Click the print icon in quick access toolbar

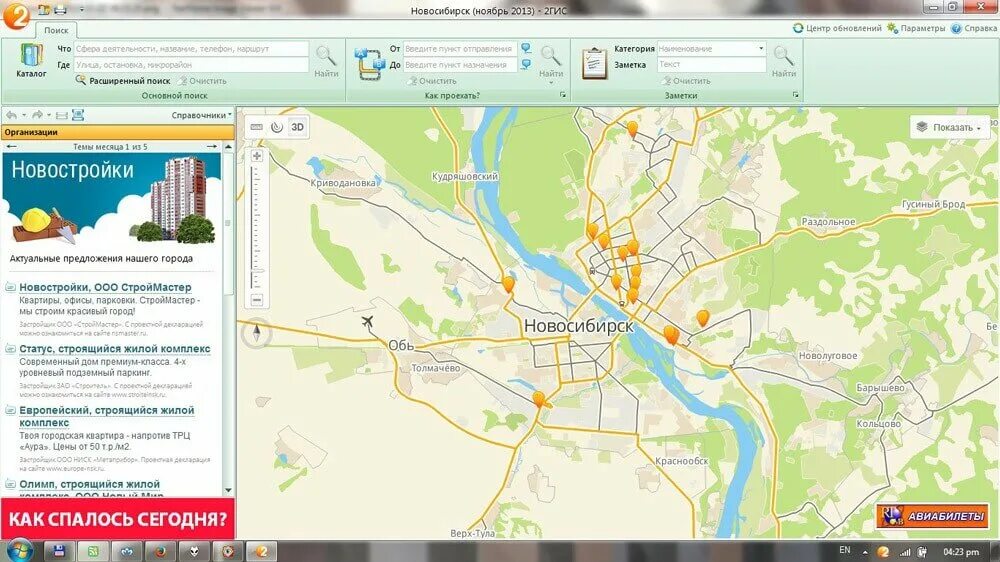click(x=61, y=10)
